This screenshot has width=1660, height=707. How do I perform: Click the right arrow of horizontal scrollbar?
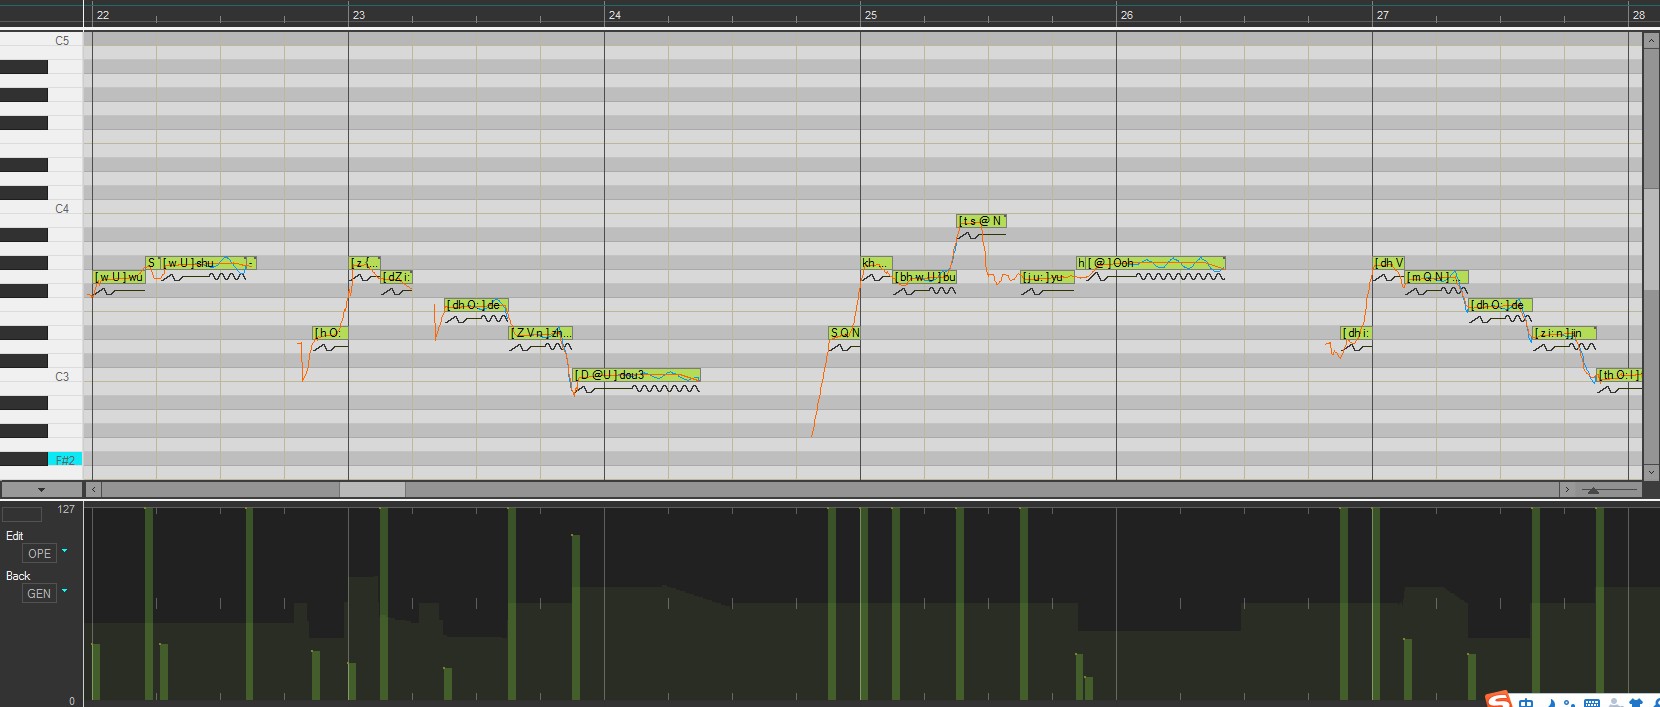pyautogui.click(x=1566, y=489)
